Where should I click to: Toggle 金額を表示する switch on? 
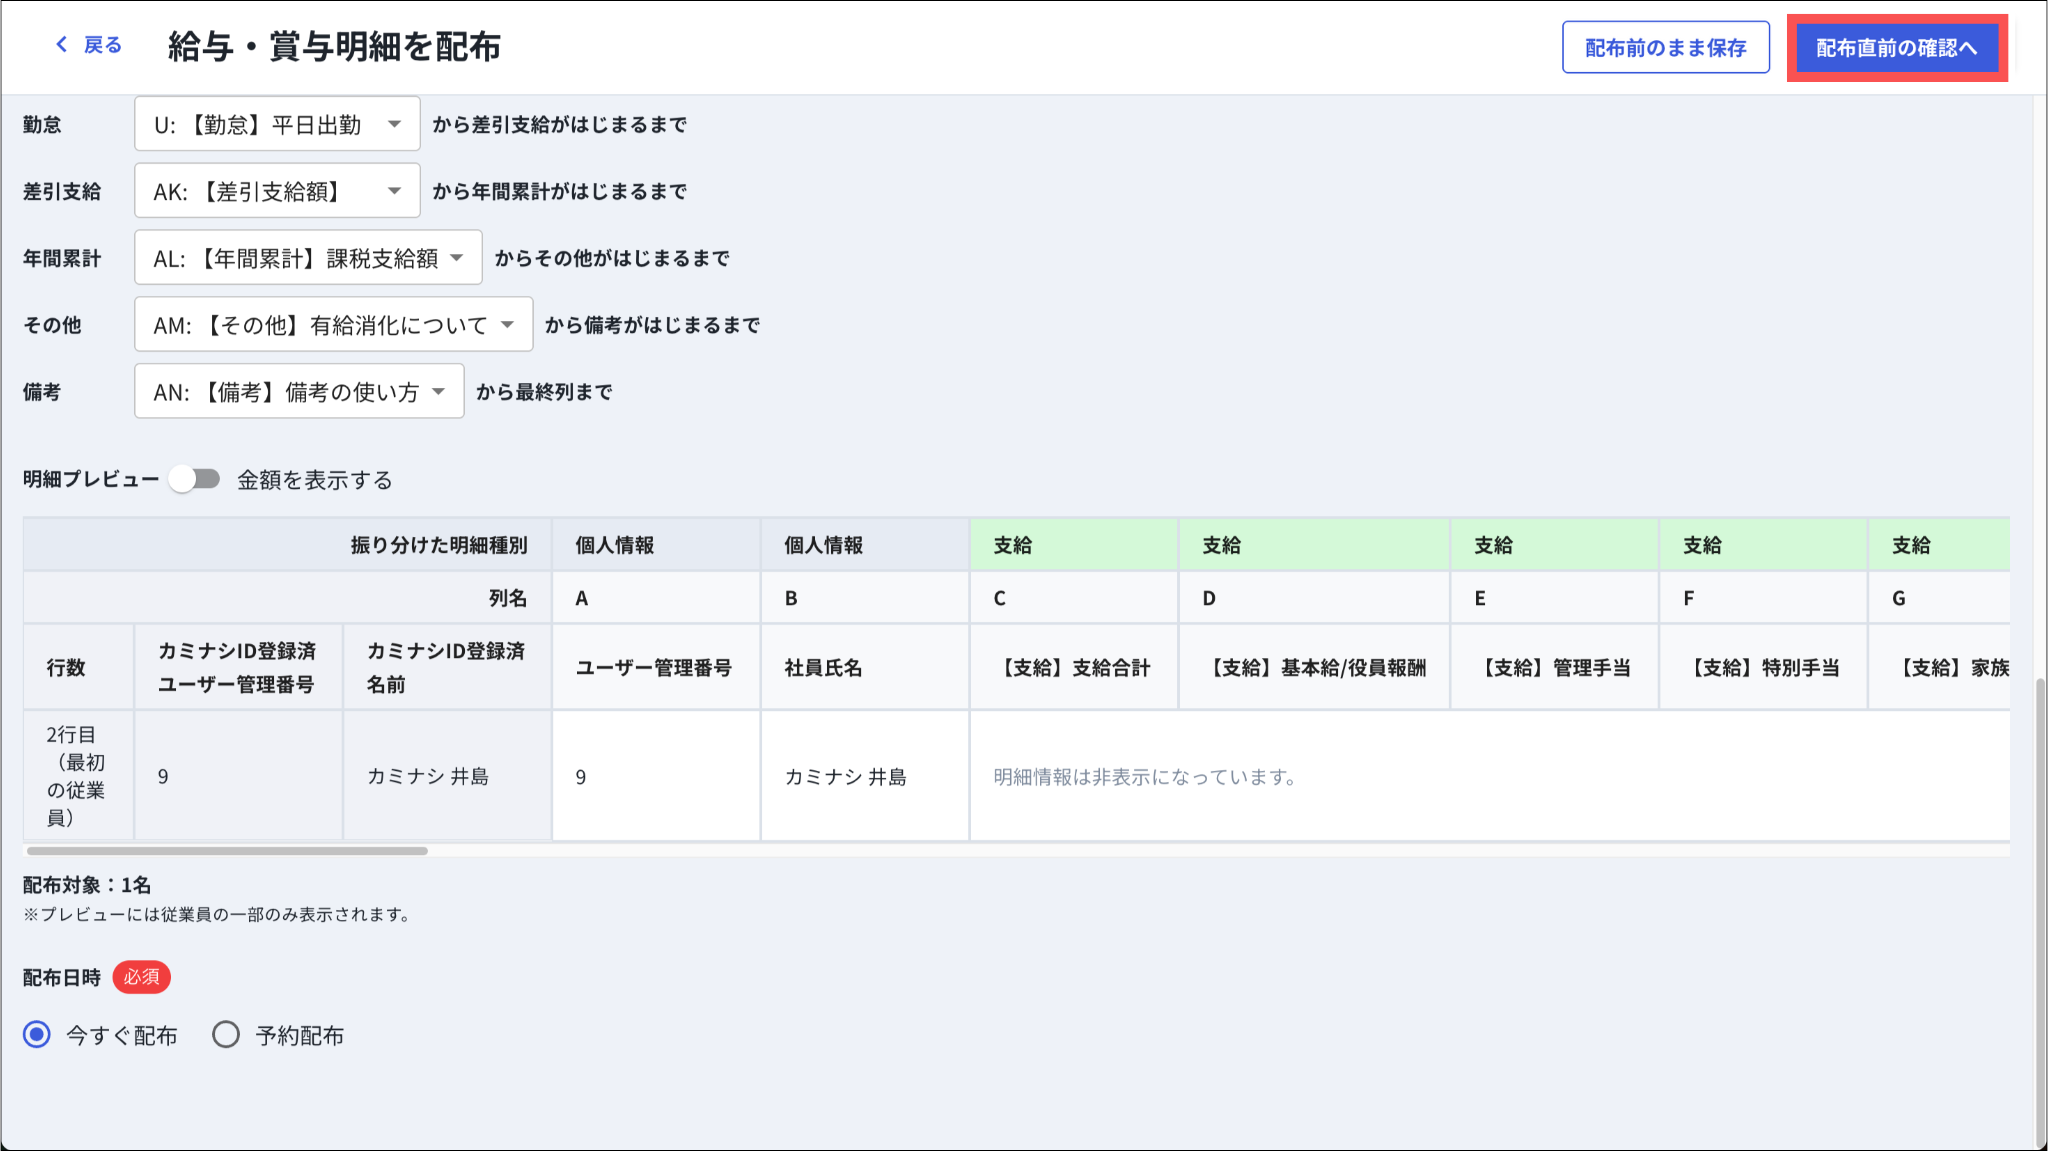pos(195,480)
